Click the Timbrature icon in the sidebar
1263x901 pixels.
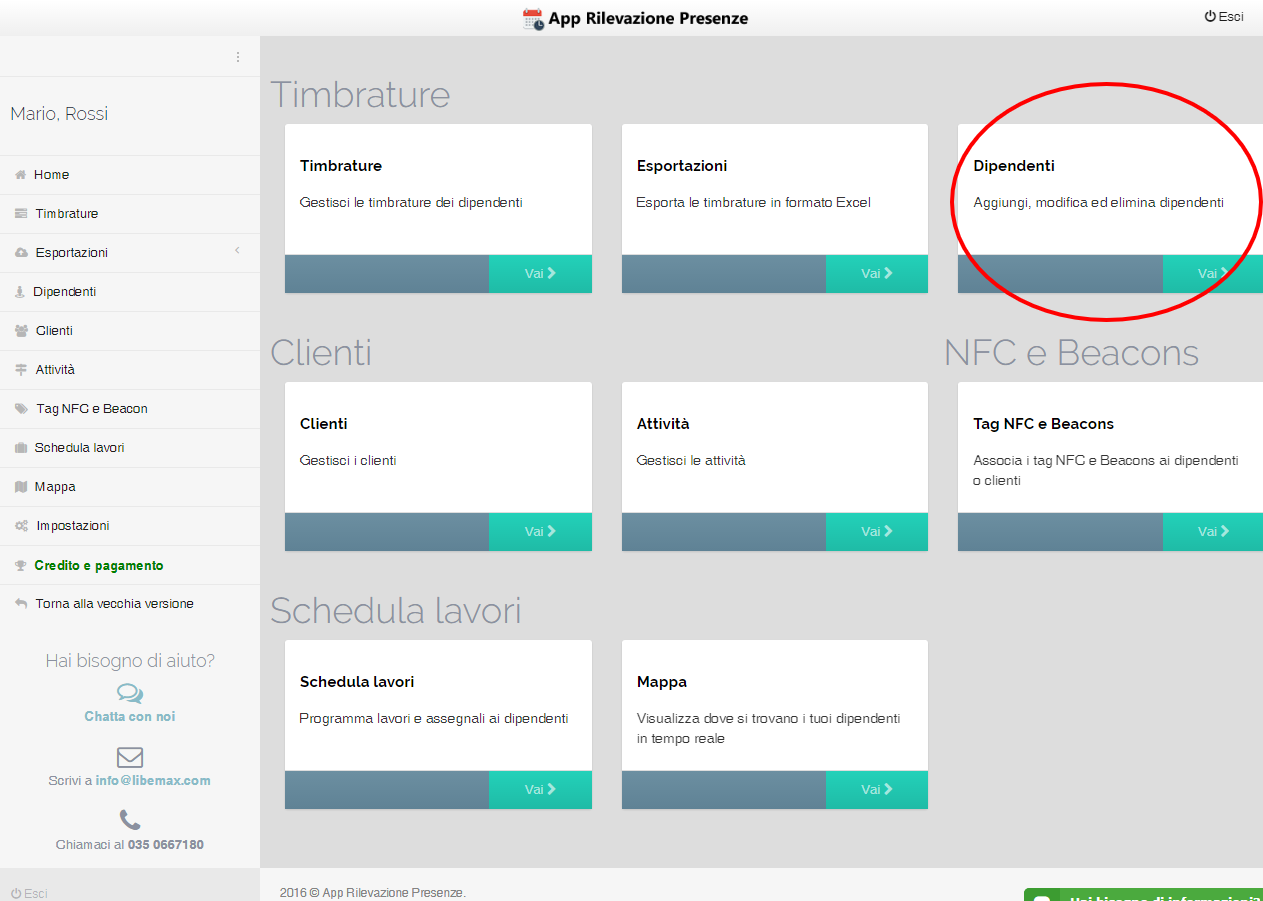point(21,214)
